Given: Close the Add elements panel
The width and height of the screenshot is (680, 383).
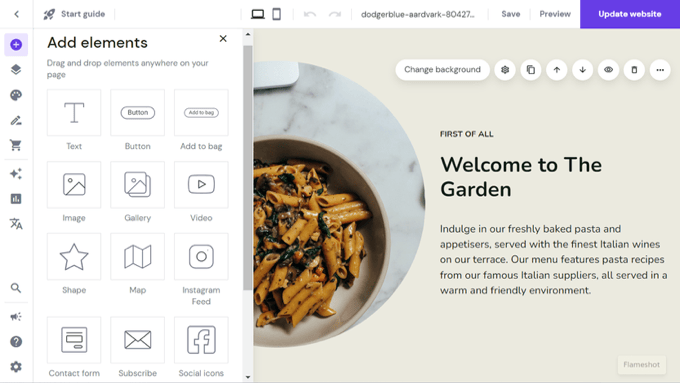Looking at the screenshot, I should tap(223, 39).
